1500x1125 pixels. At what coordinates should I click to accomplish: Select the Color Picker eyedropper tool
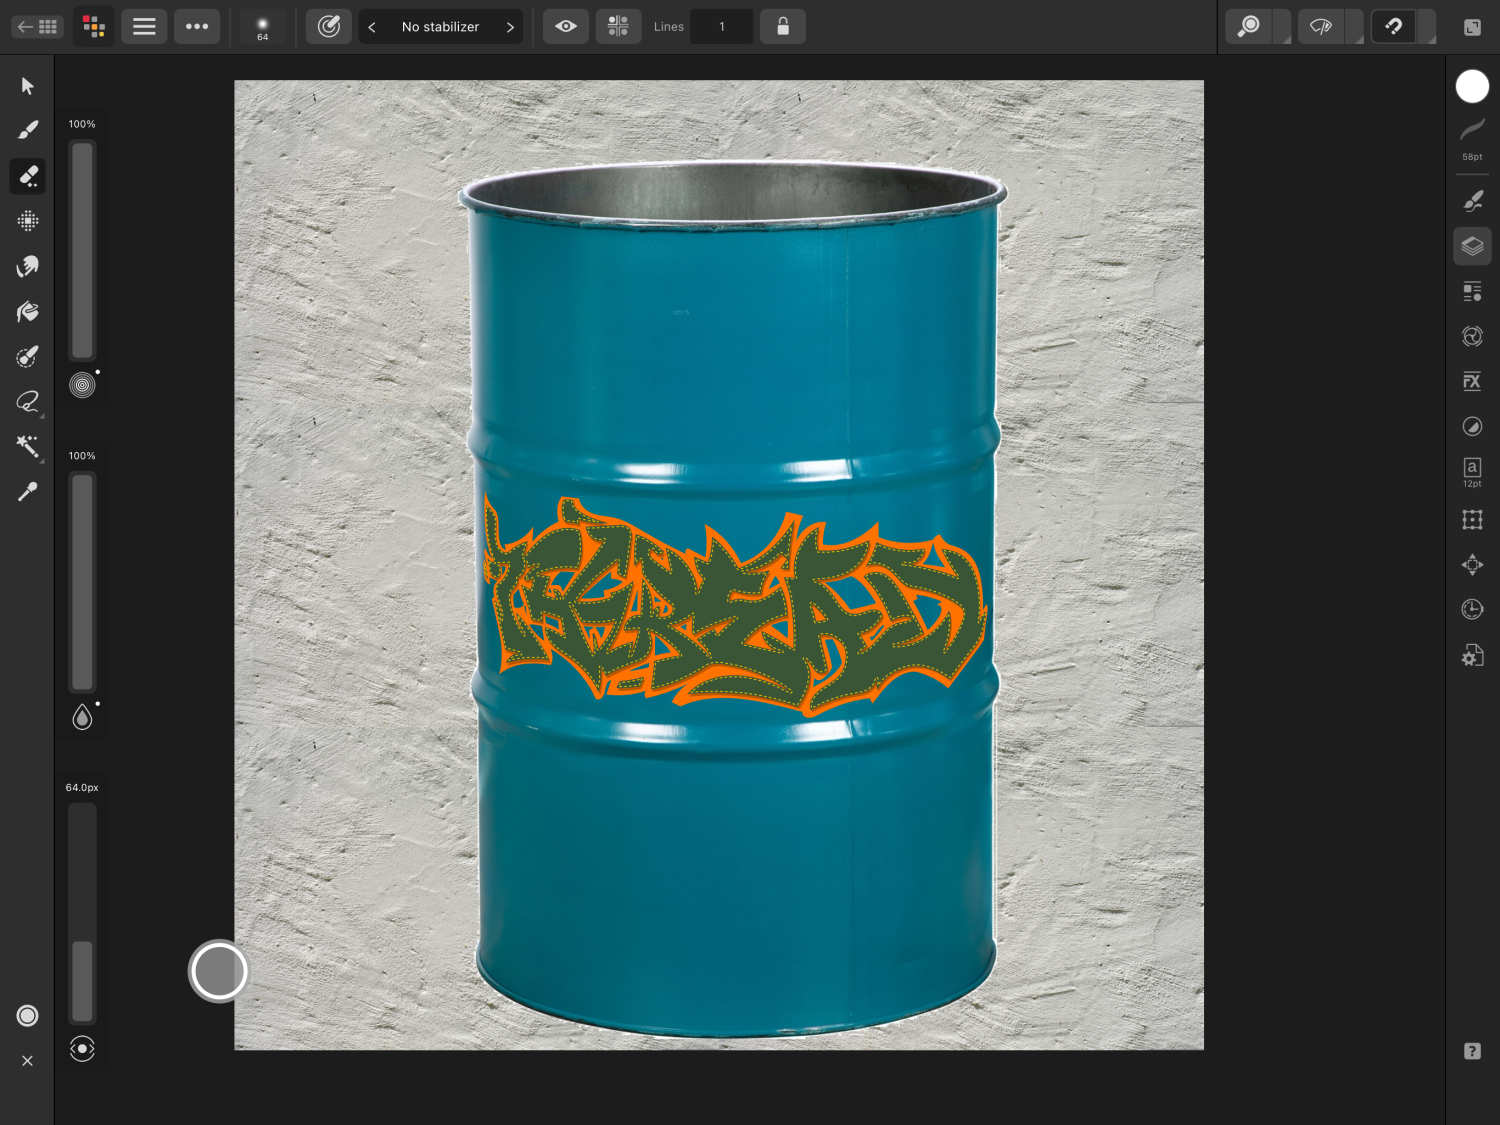coord(27,492)
